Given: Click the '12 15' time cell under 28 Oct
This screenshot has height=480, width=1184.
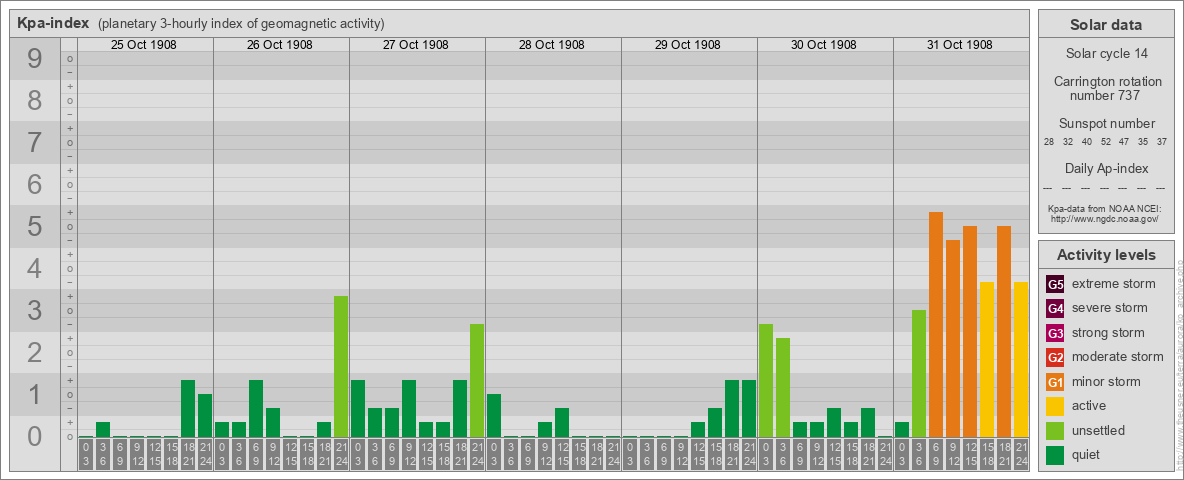Looking at the screenshot, I should [562, 455].
